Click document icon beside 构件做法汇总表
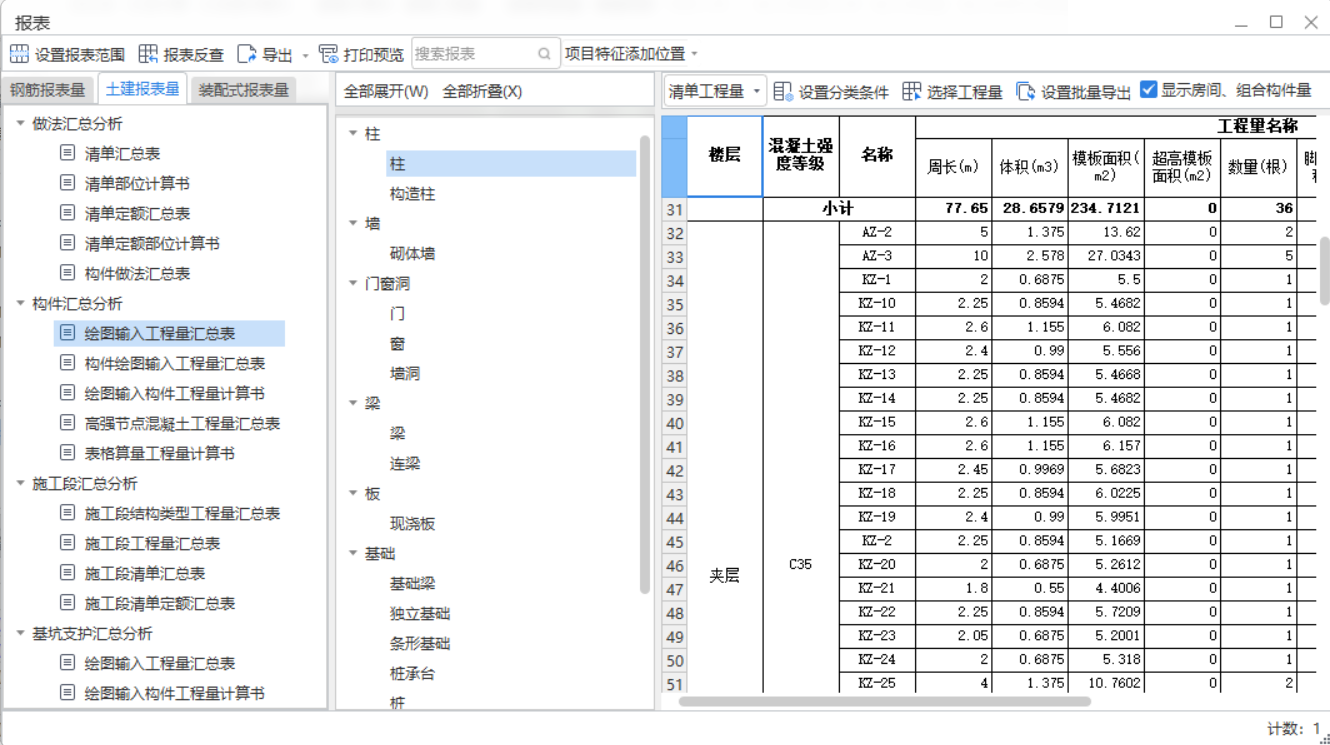This screenshot has width=1330, height=745. point(67,273)
